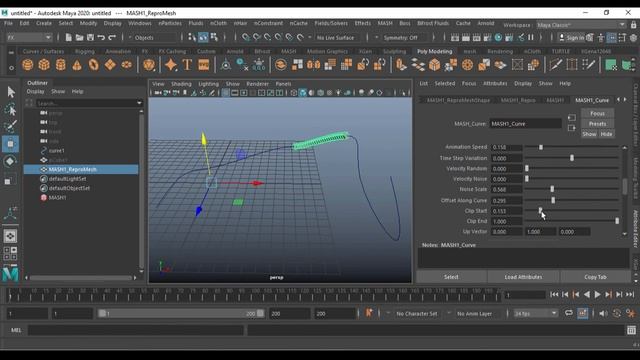Select the Paint selection tool
640x360 pixels.
11,127
